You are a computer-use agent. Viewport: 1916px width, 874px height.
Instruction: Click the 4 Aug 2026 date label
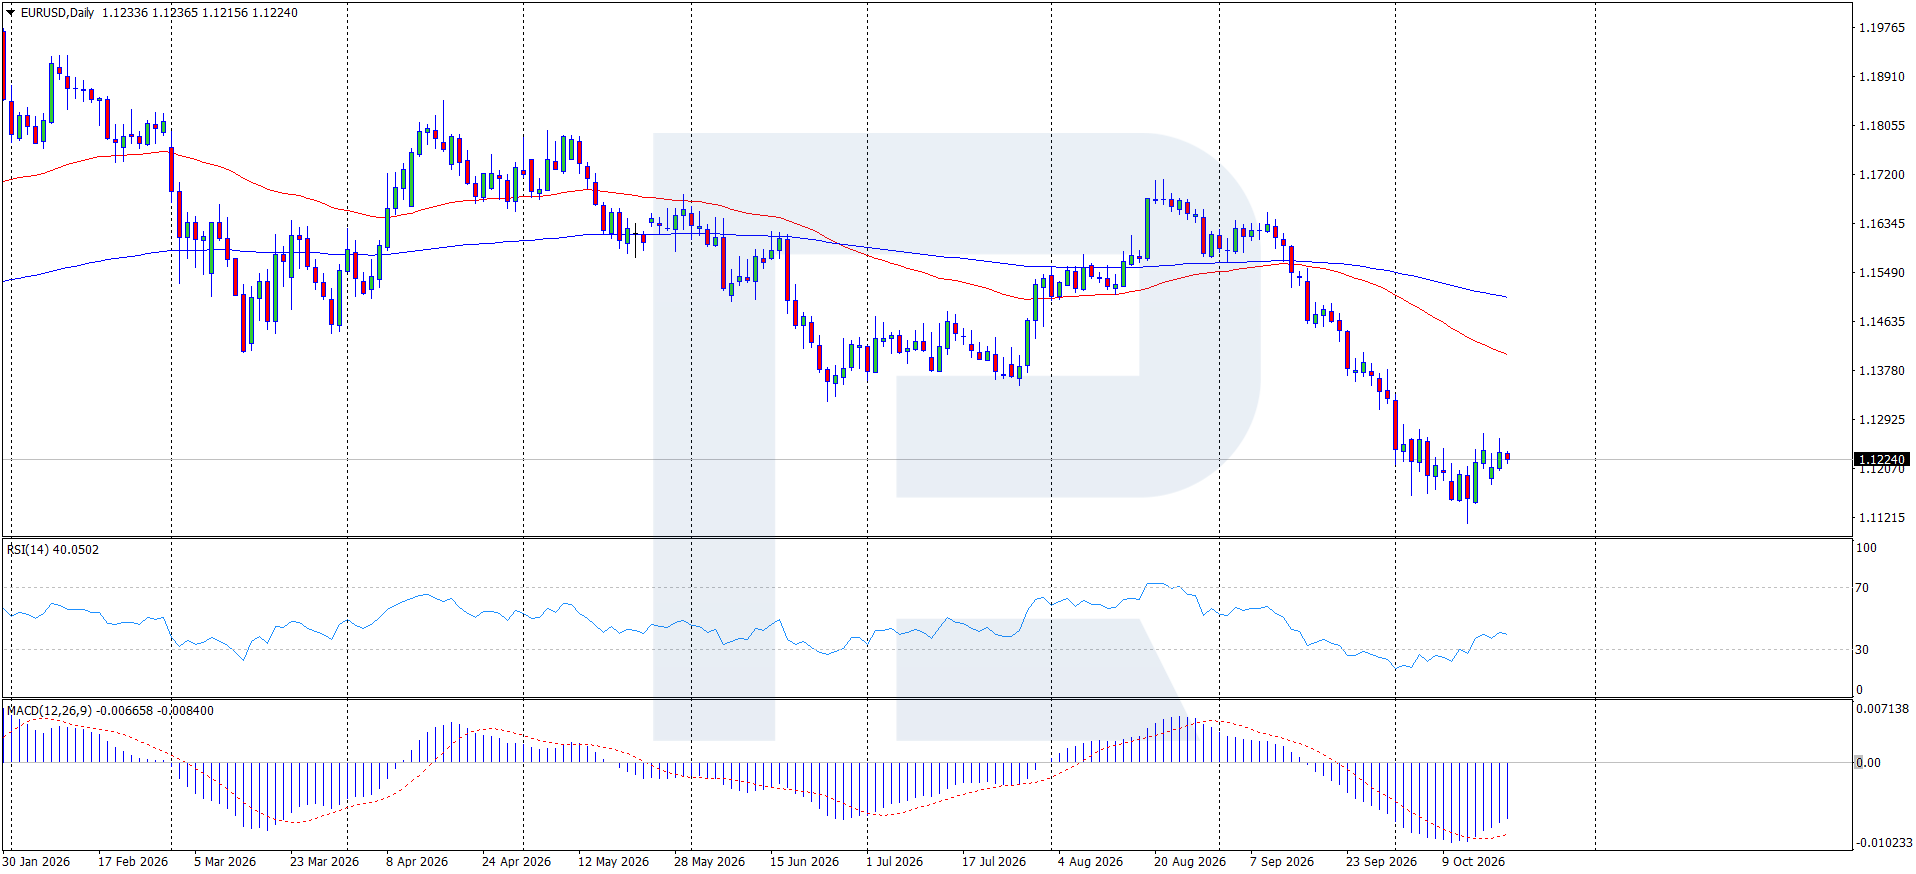point(1090,862)
